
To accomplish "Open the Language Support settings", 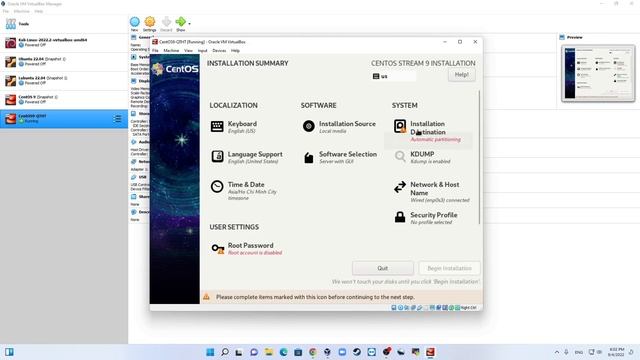I will tap(247, 157).
